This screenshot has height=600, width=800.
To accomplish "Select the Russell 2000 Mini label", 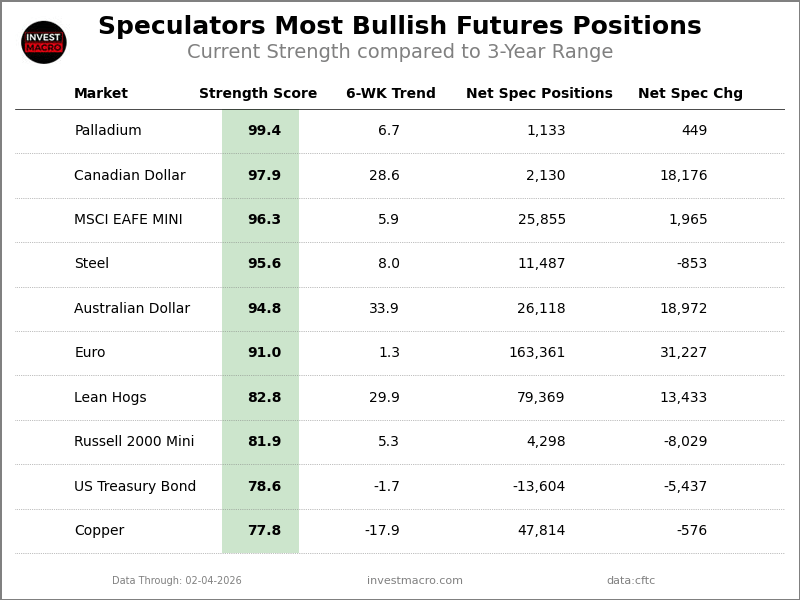I will pyautogui.click(x=134, y=442).
